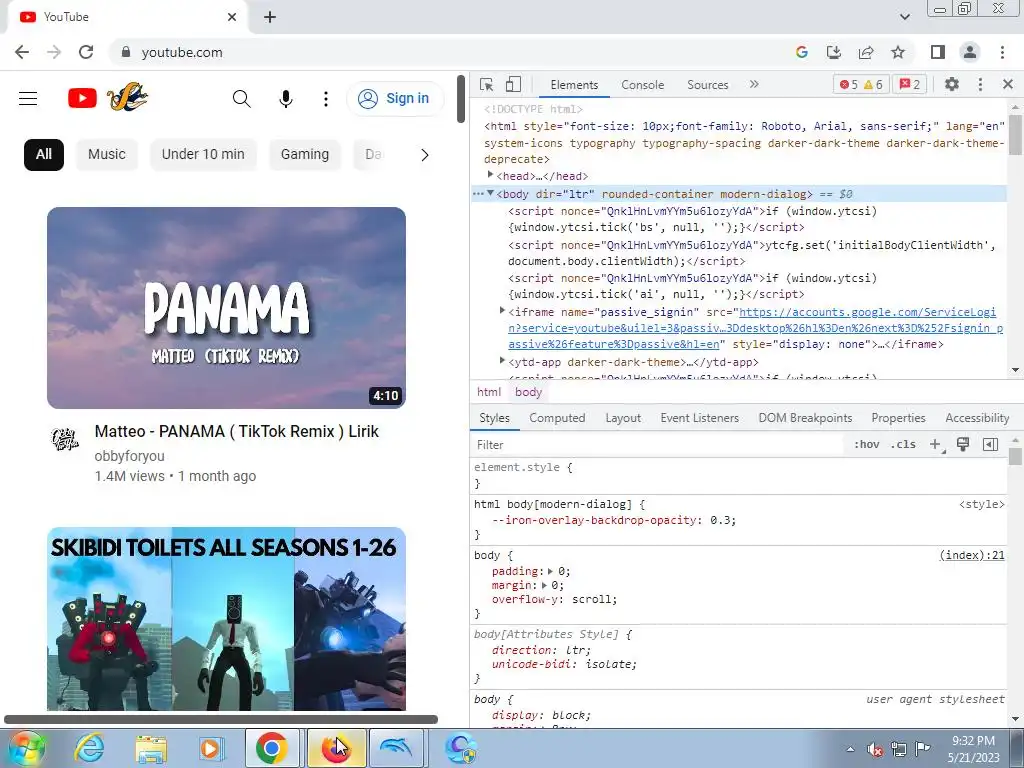Open Skibidi Toilets All Seasons thumbnail
Image resolution: width=1024 pixels, height=768 pixels.
tap(227, 618)
